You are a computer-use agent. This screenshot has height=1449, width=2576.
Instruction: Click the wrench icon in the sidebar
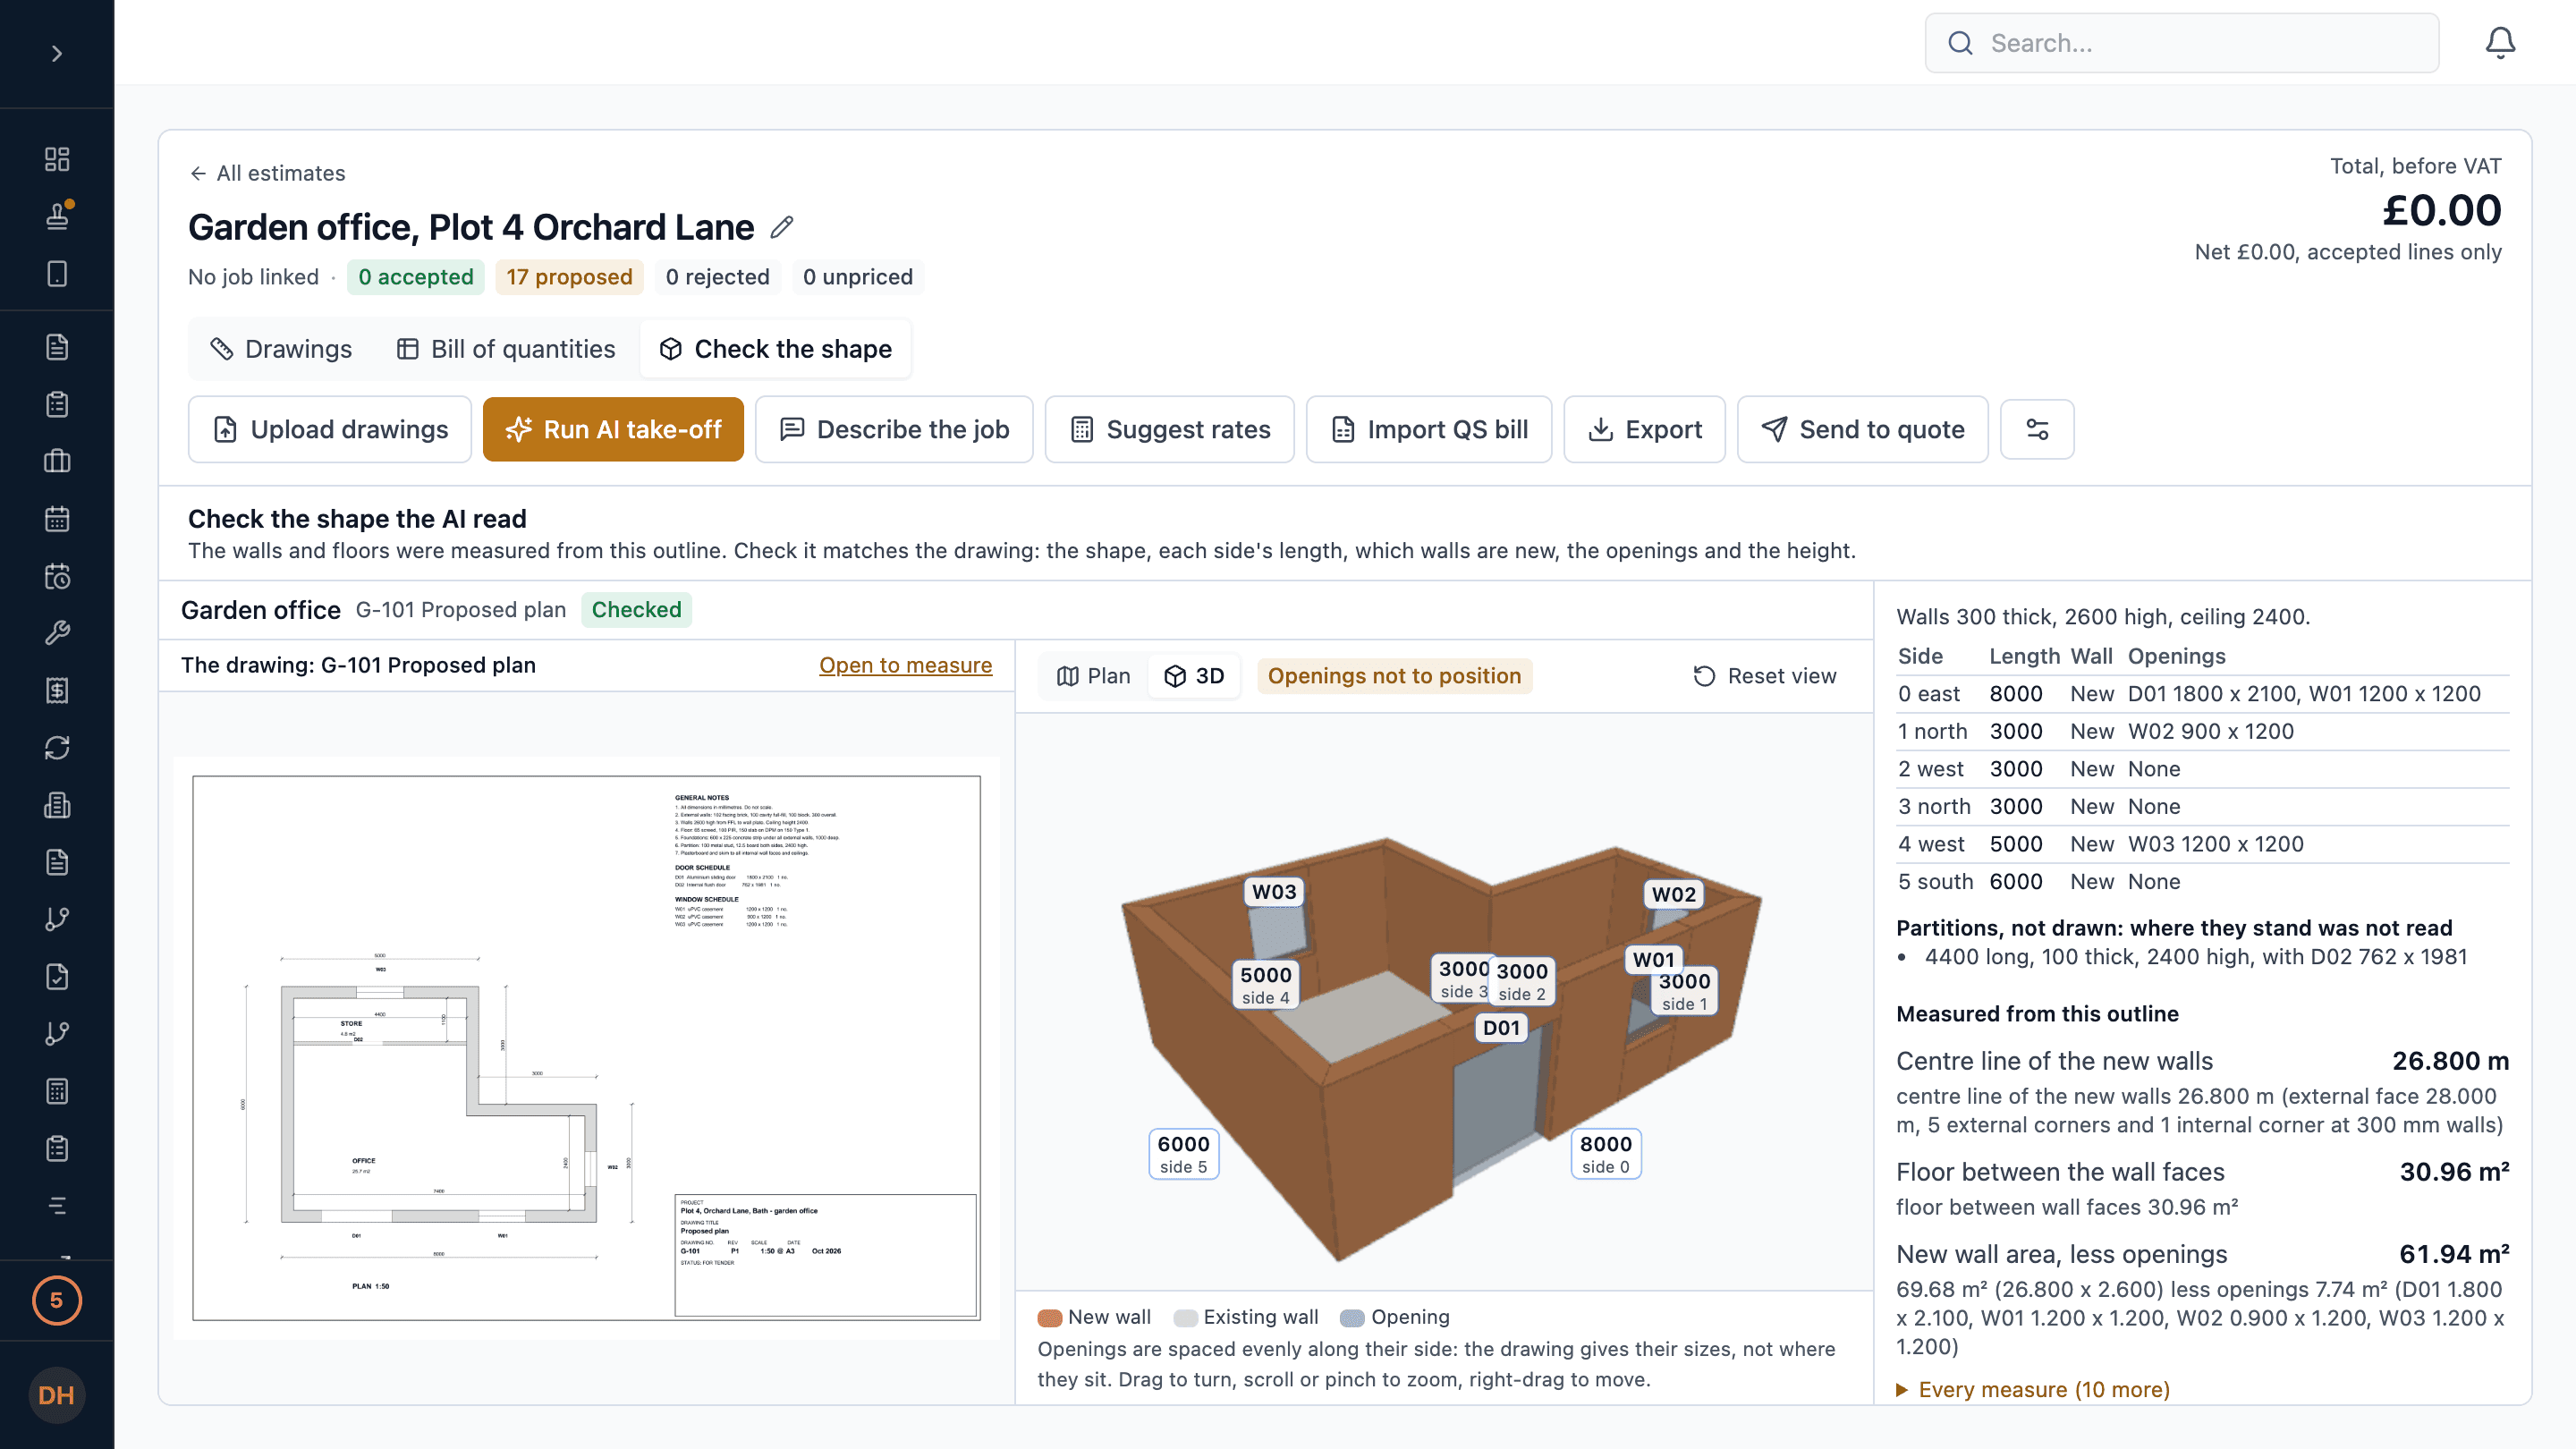point(57,633)
